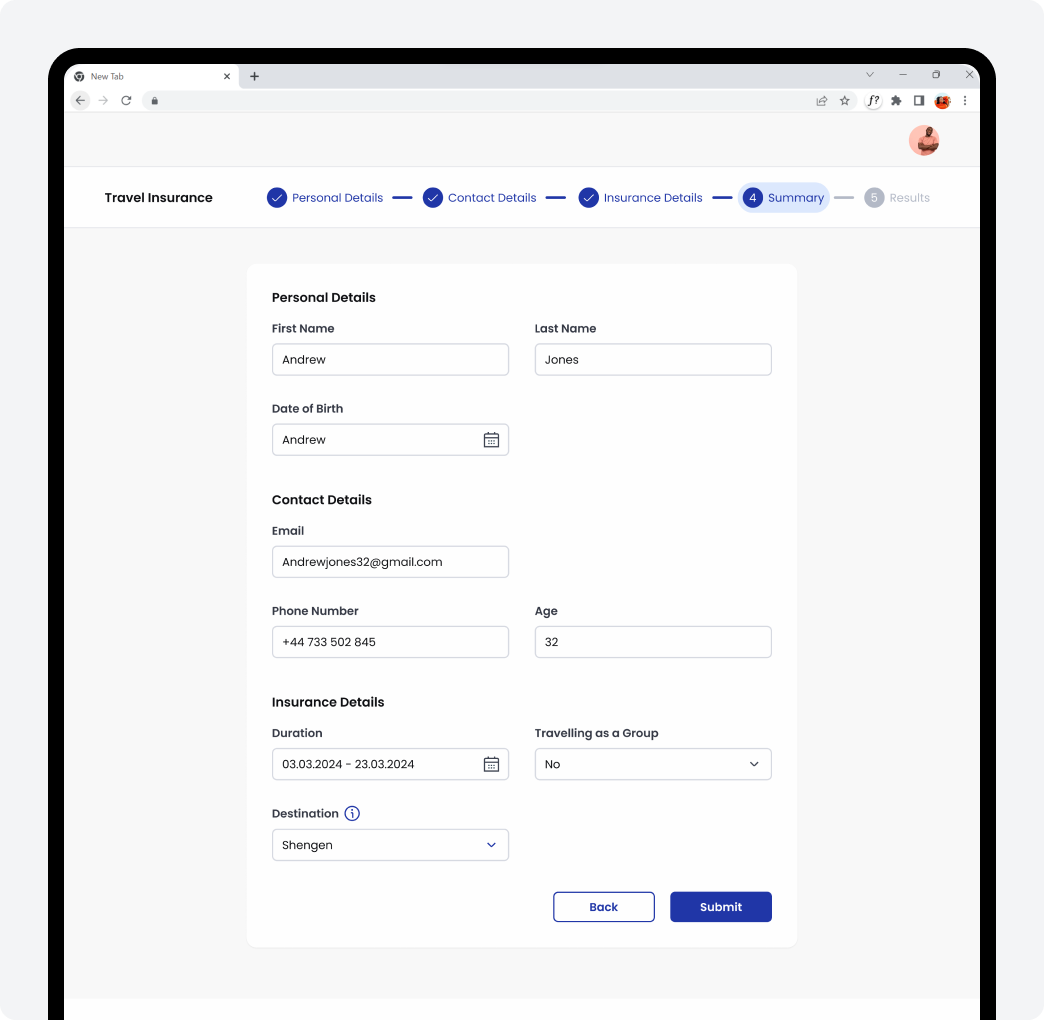Screen dimensions: 1044x1020
Task: Click the Insurance Details checkmark icon
Action: (x=589, y=197)
